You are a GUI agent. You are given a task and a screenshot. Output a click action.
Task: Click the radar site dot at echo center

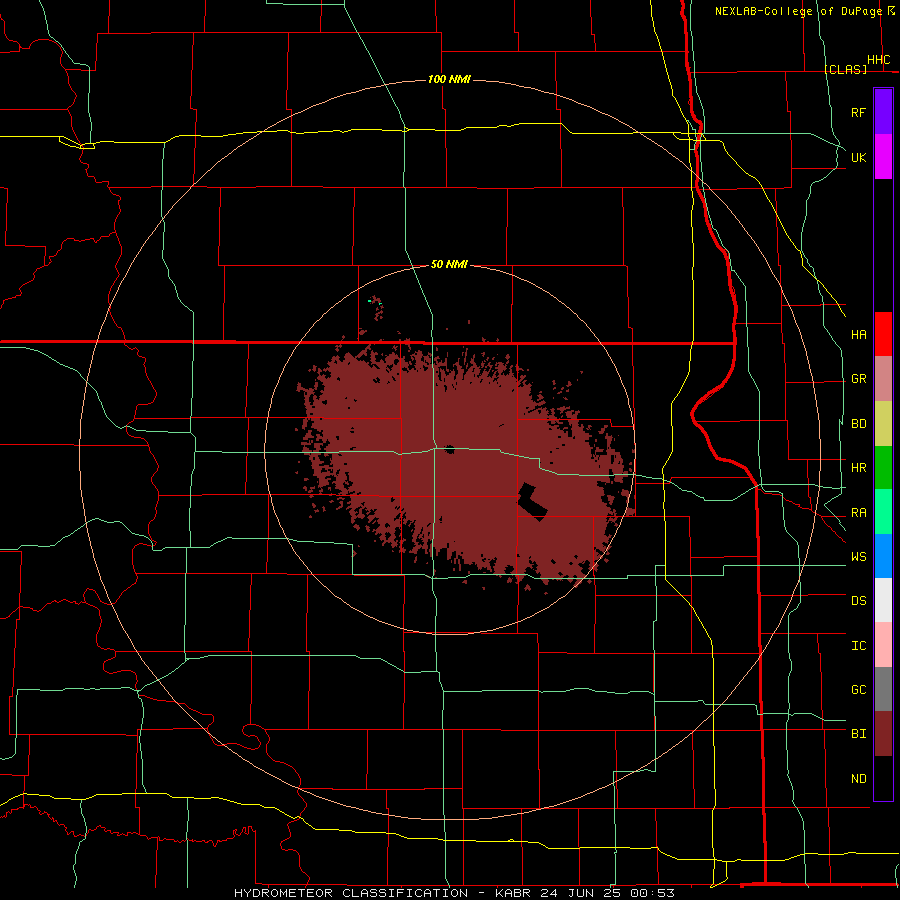449,449
